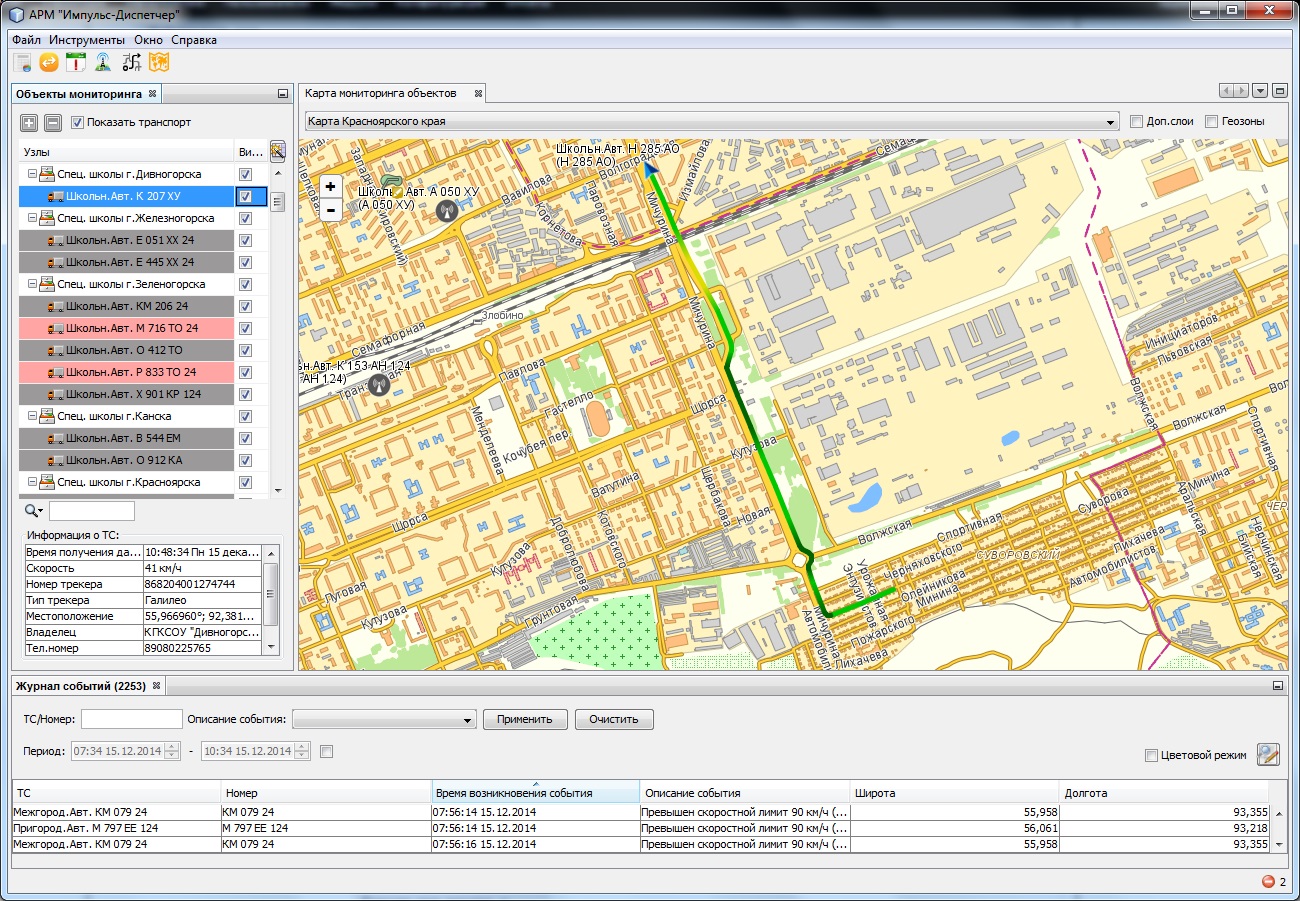
Task: Toggle visibility for Спец. школы г.Канска
Action: click(246, 416)
